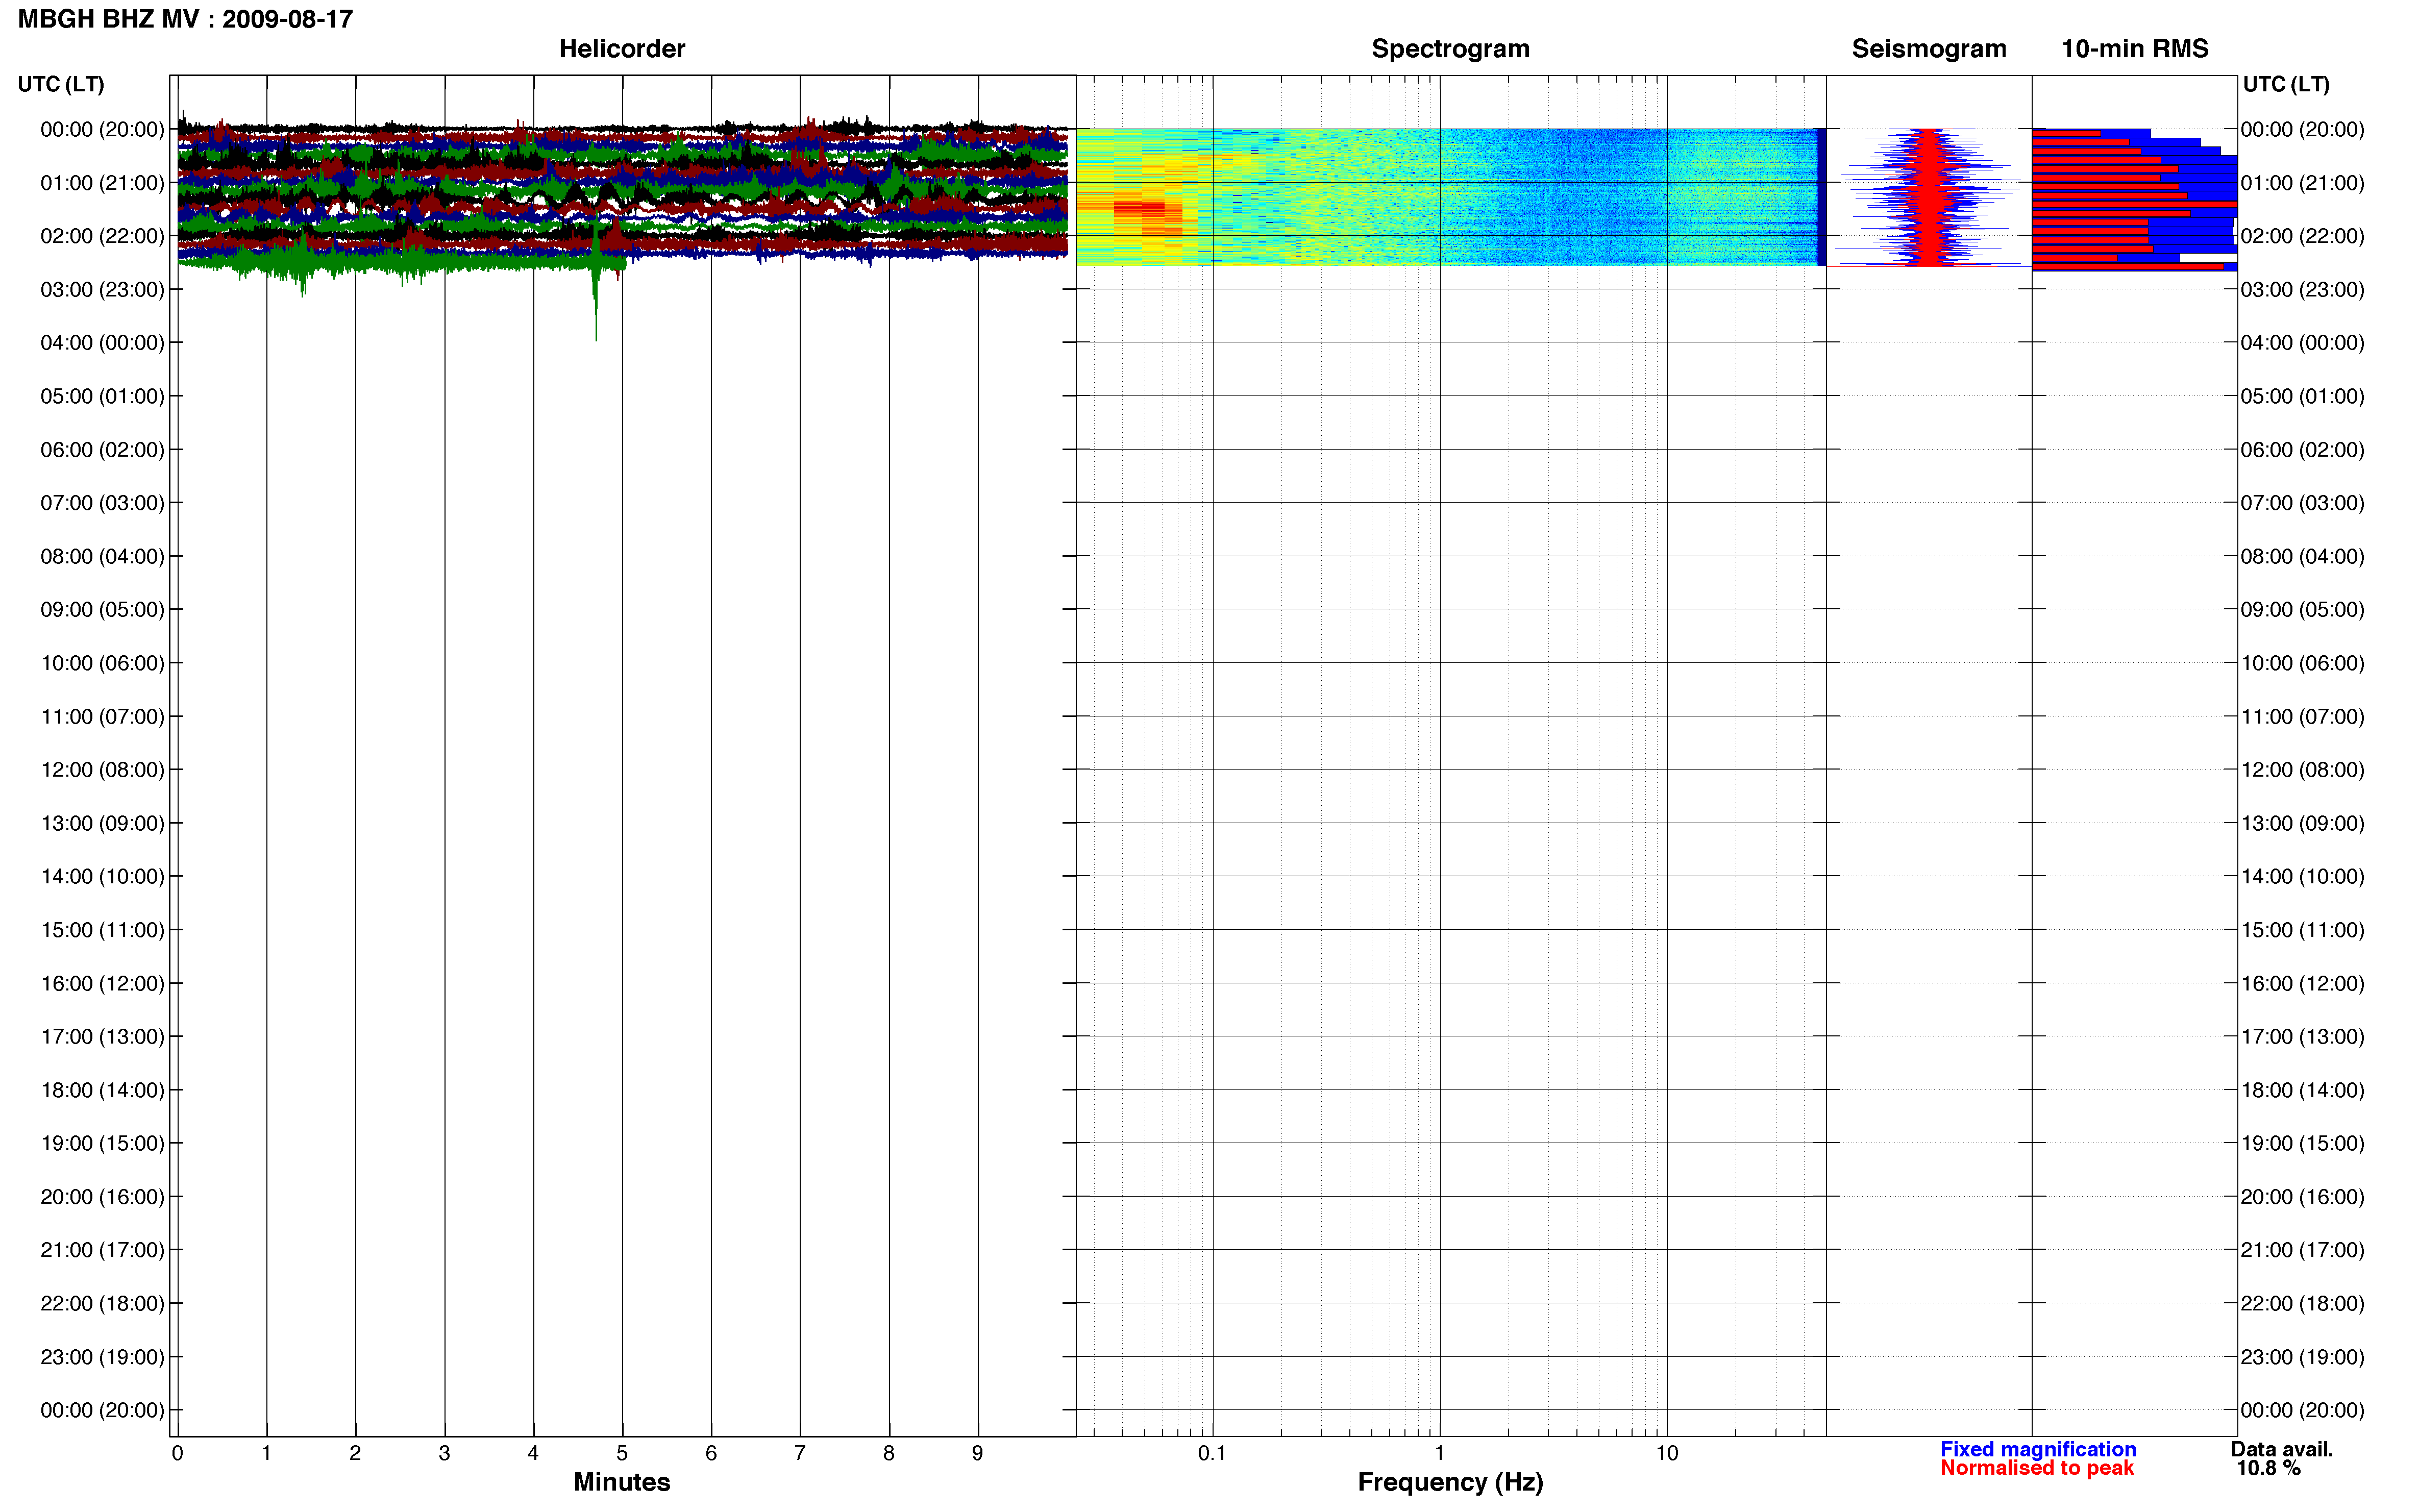
Task: Click 10:00 (06:00) on the helicorder time axis
Action: pos(102,663)
